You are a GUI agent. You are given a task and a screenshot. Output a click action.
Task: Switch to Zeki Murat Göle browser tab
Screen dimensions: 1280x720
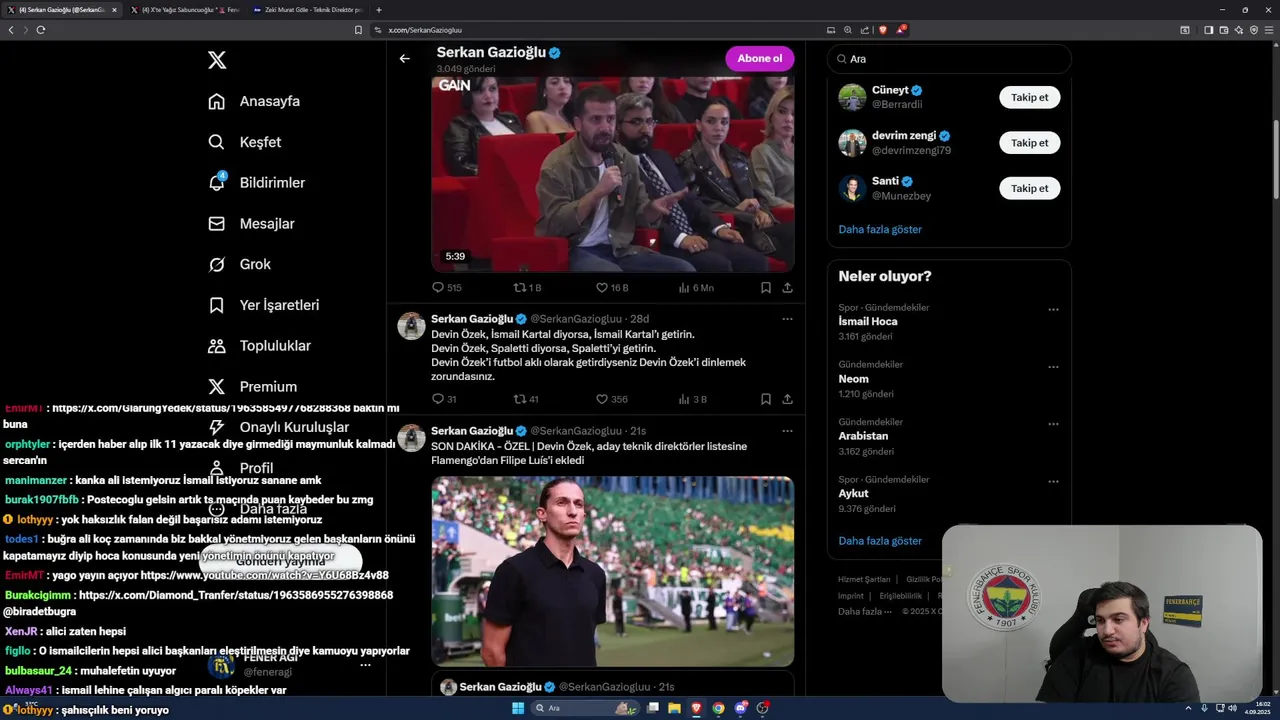point(308,10)
